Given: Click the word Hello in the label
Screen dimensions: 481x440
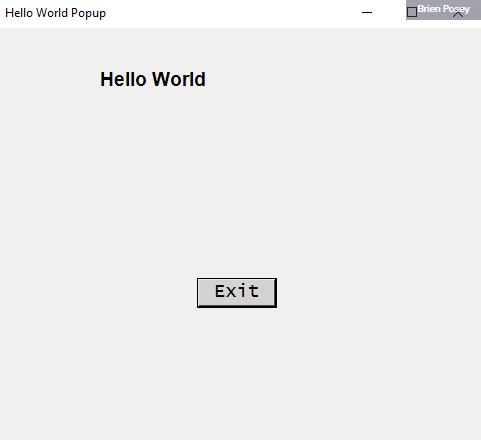Looking at the screenshot, I should [x=123, y=79].
